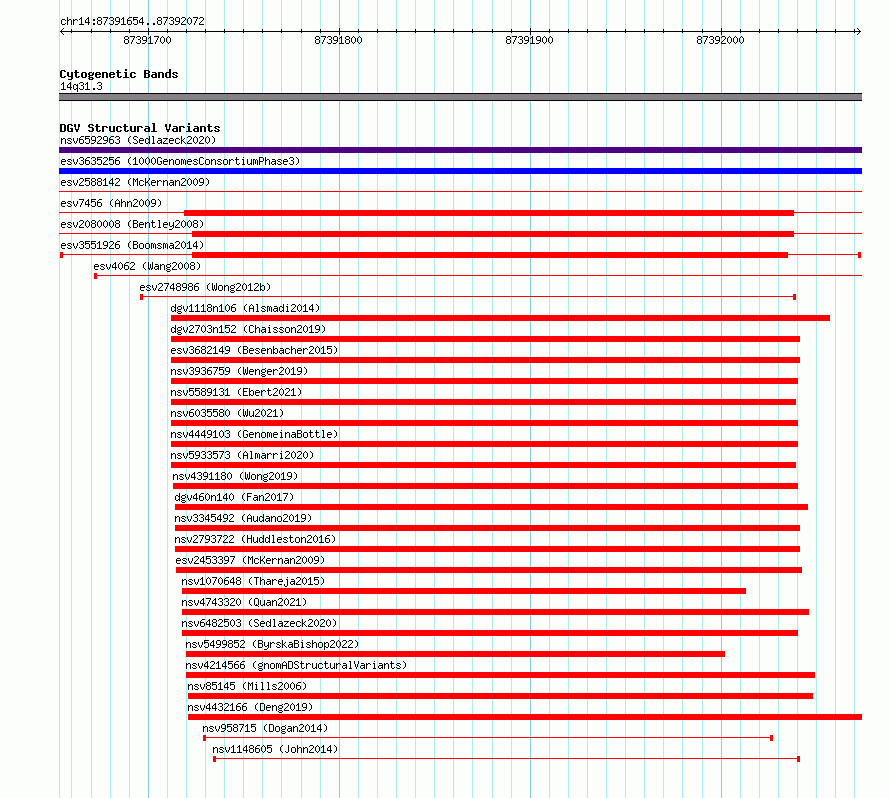The image size is (890, 798).
Task: Click the red bar under nsv4214566 (gnomADStructuralVariants)
Action: click(x=500, y=675)
